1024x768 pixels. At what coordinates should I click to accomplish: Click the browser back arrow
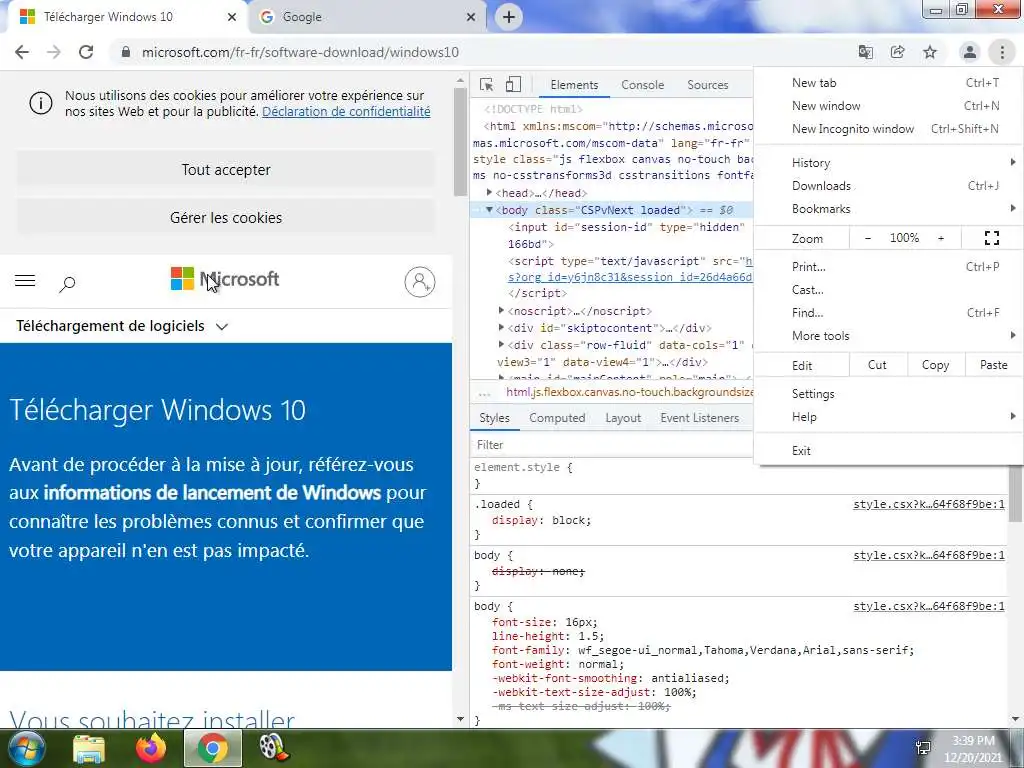pyautogui.click(x=22, y=52)
